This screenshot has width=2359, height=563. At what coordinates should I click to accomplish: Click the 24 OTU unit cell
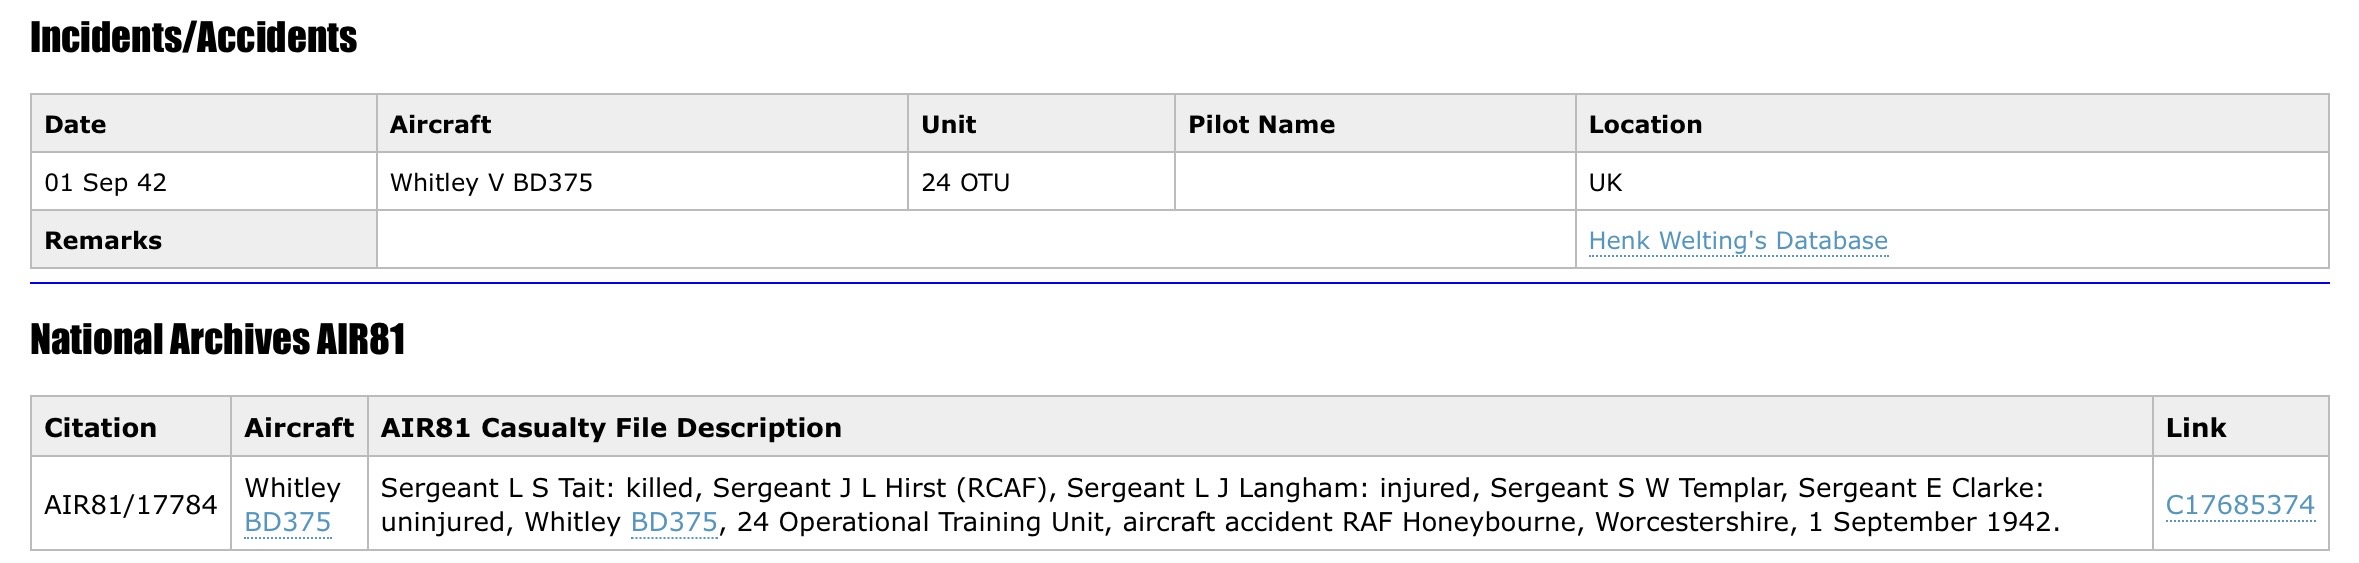pos(965,182)
